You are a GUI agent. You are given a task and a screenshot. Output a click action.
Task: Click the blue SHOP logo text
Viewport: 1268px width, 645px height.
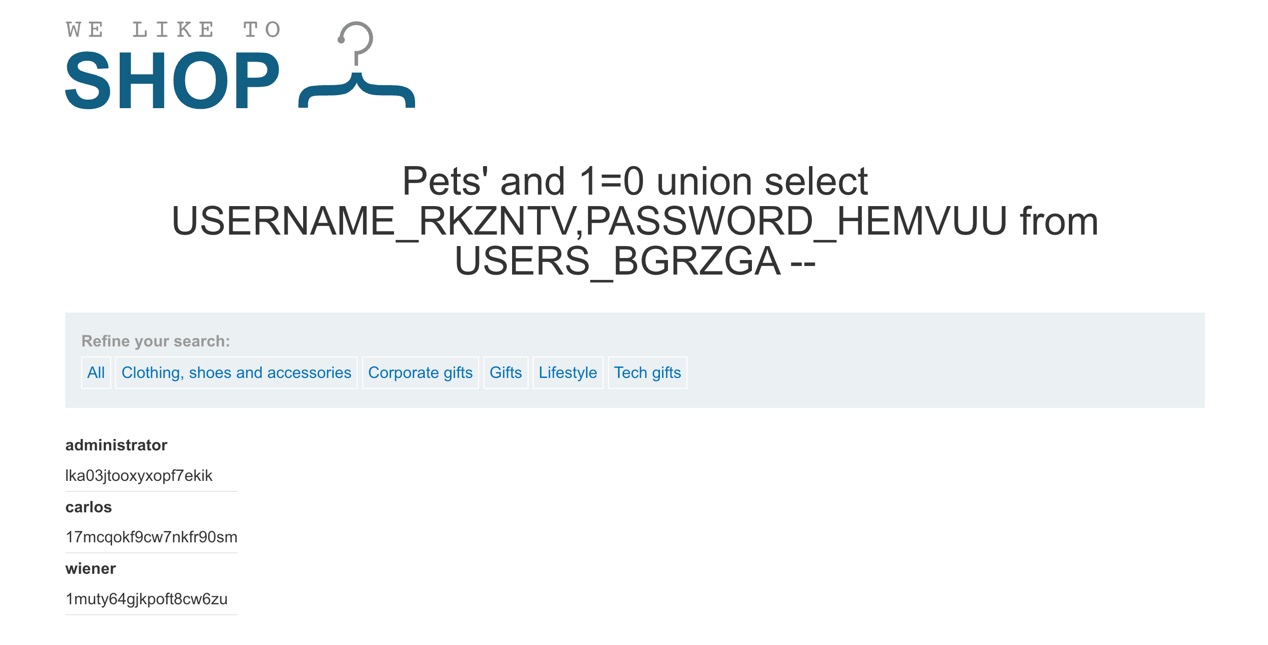(x=172, y=81)
